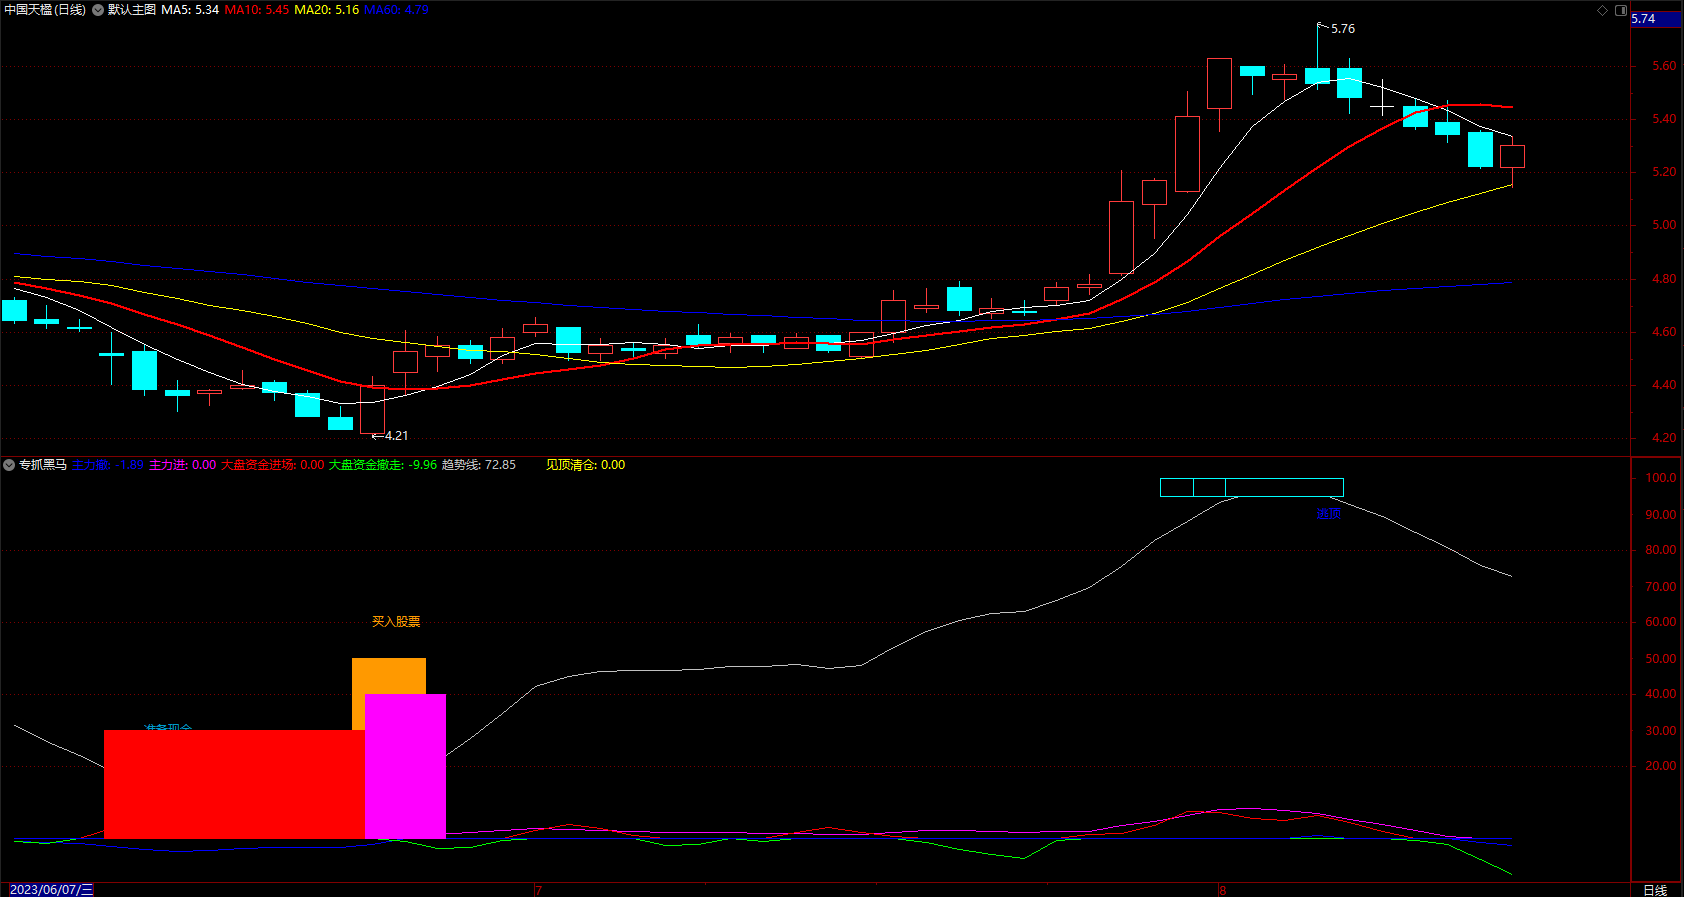Toggle the side panel icon at top right
The image size is (1684, 897).
click(x=1621, y=10)
